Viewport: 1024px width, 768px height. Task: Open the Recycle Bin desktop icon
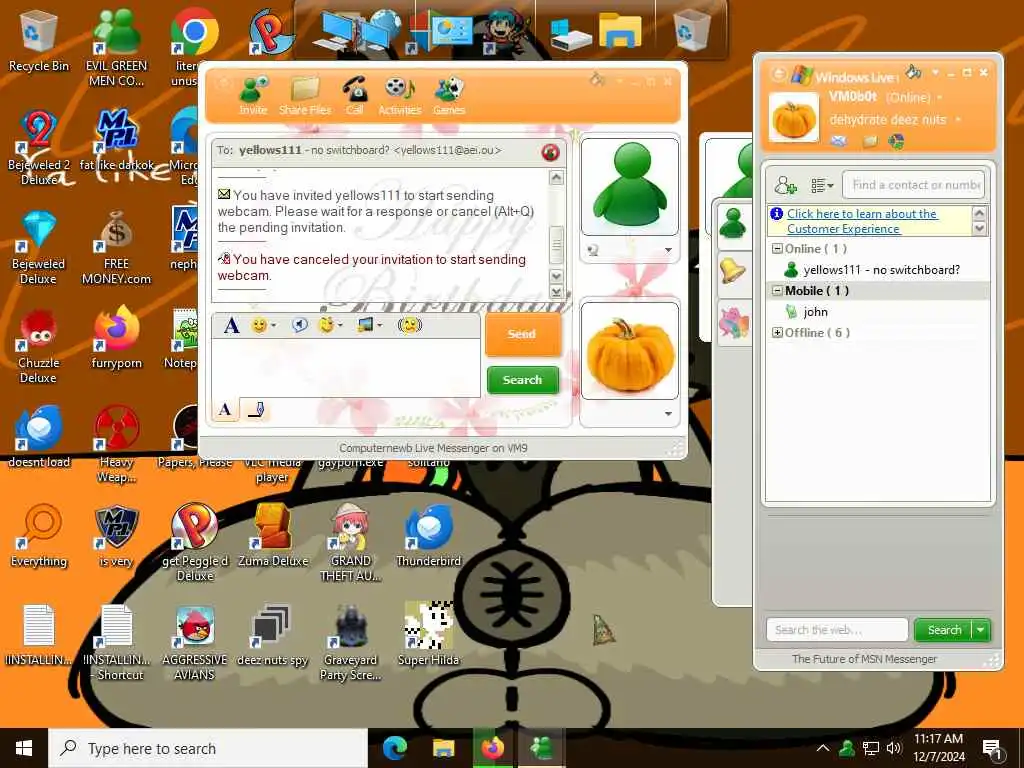[39, 40]
